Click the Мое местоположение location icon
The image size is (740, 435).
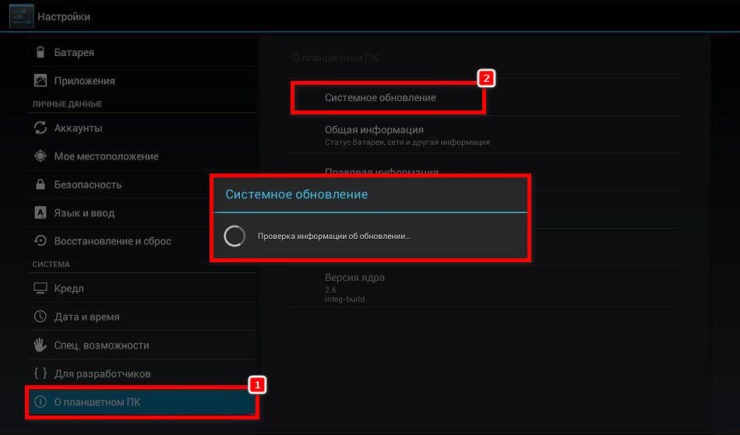coord(40,156)
